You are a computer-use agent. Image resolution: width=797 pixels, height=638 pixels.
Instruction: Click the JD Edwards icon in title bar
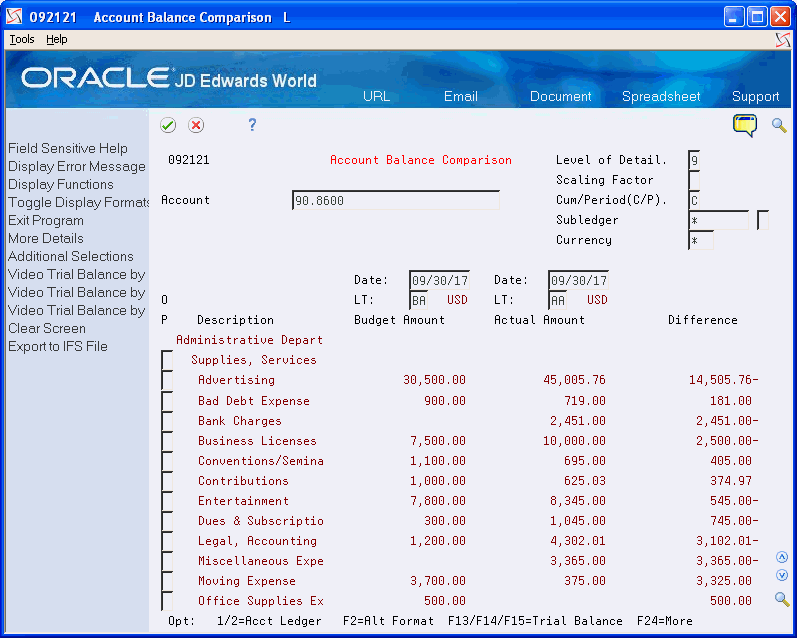pos(14,17)
